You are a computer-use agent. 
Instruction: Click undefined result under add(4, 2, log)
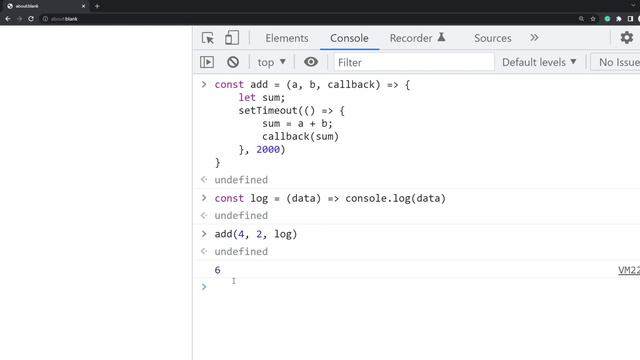point(241,251)
